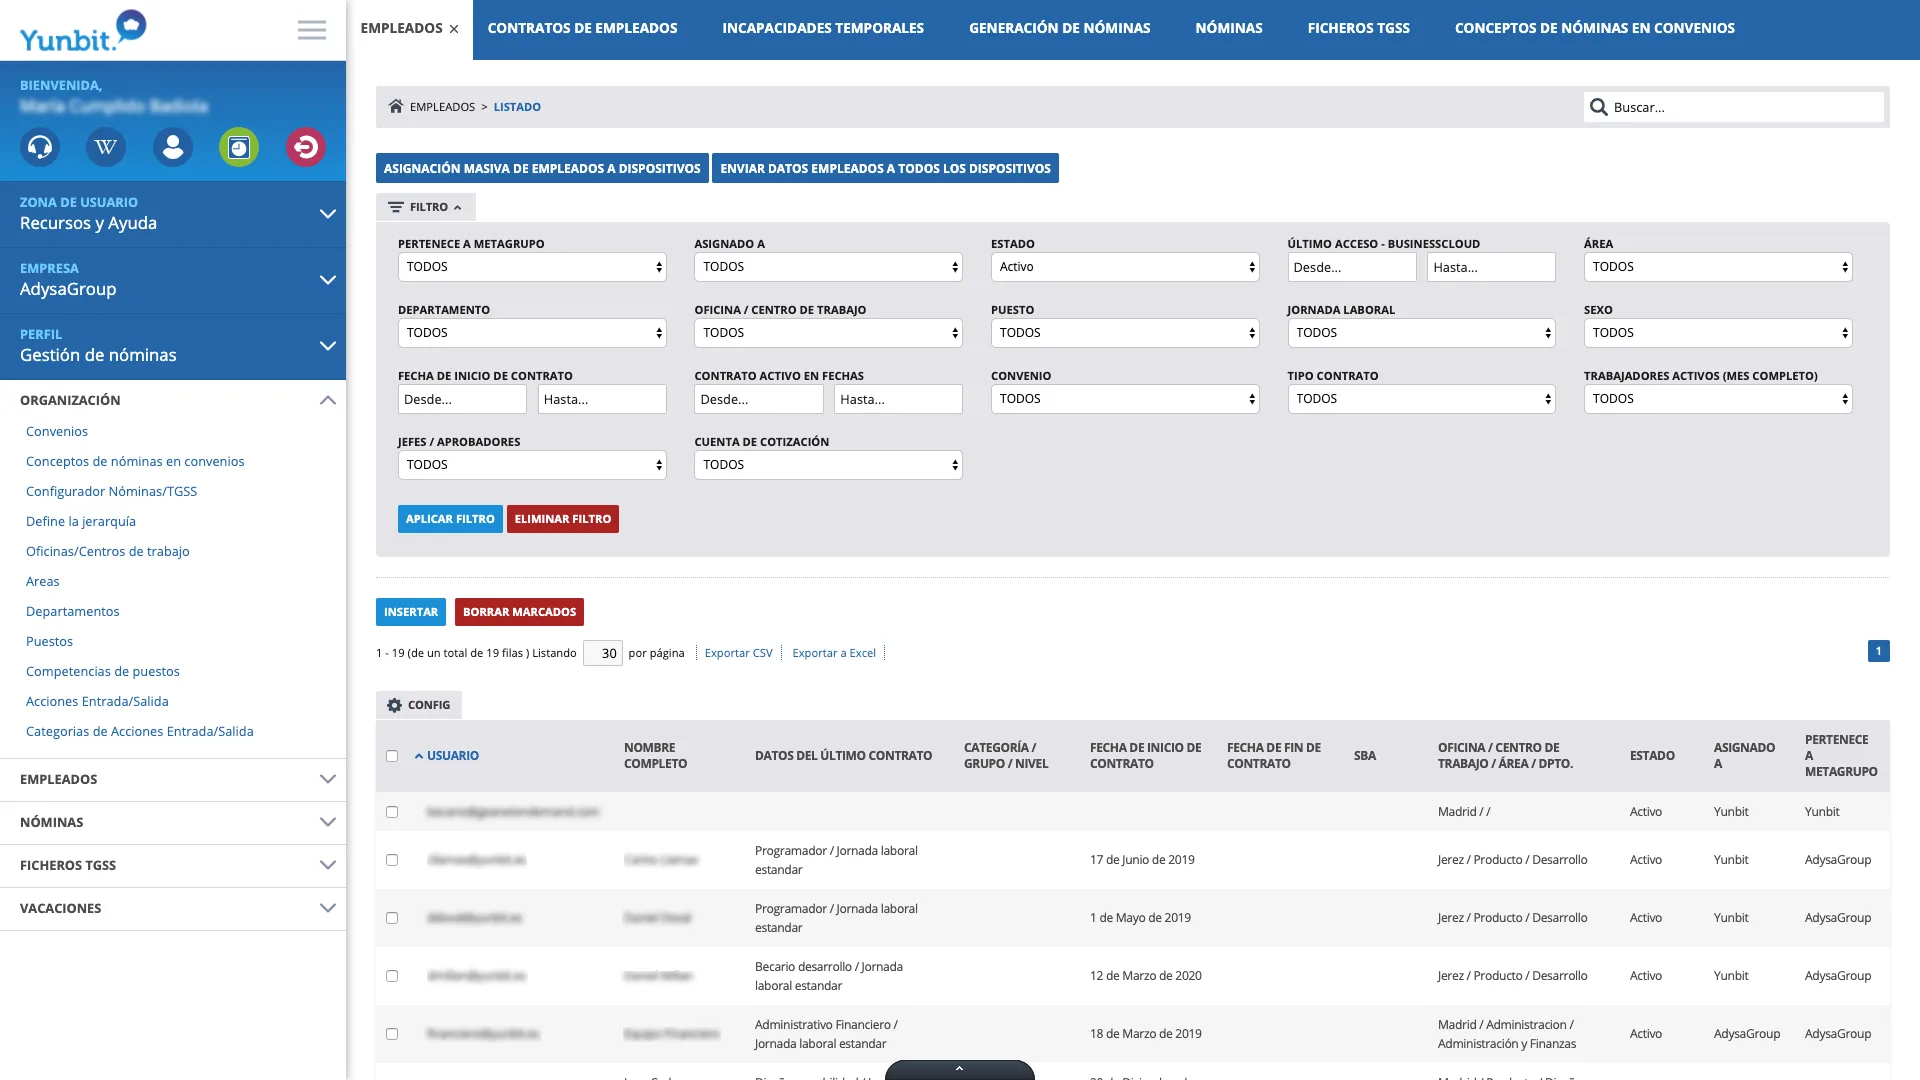This screenshot has width=1920, height=1080.
Task: Close the EMPLEADOS tab
Action: tap(454, 29)
